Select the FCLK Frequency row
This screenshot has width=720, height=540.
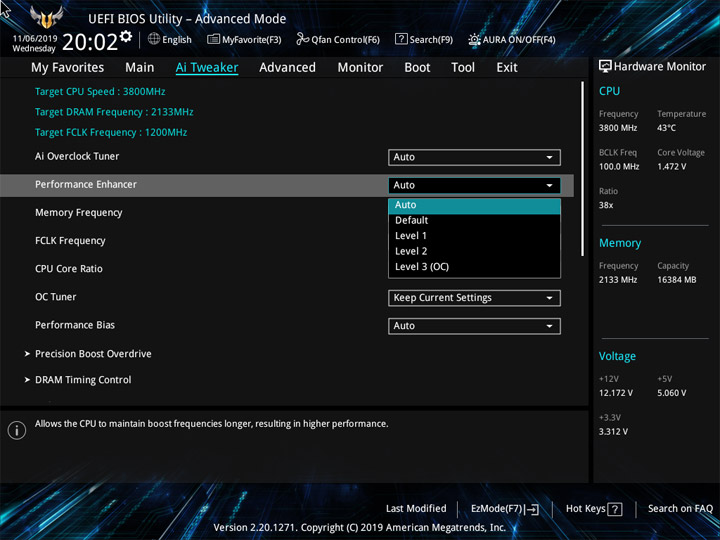(x=70, y=241)
